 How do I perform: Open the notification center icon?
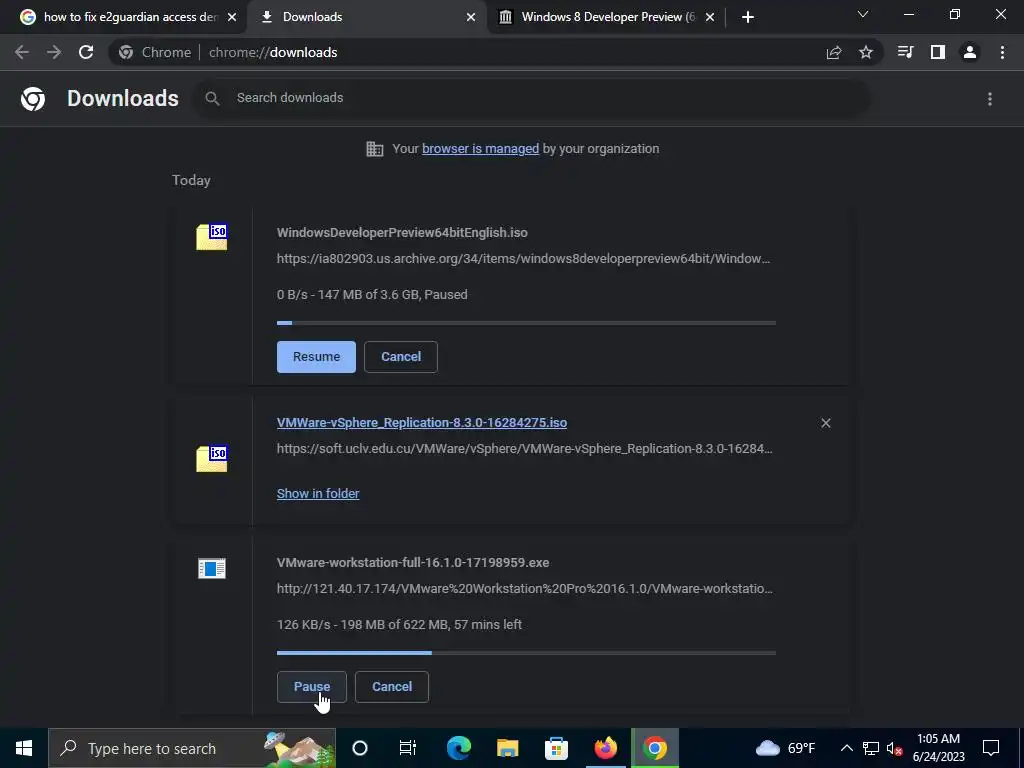pyautogui.click(x=991, y=748)
